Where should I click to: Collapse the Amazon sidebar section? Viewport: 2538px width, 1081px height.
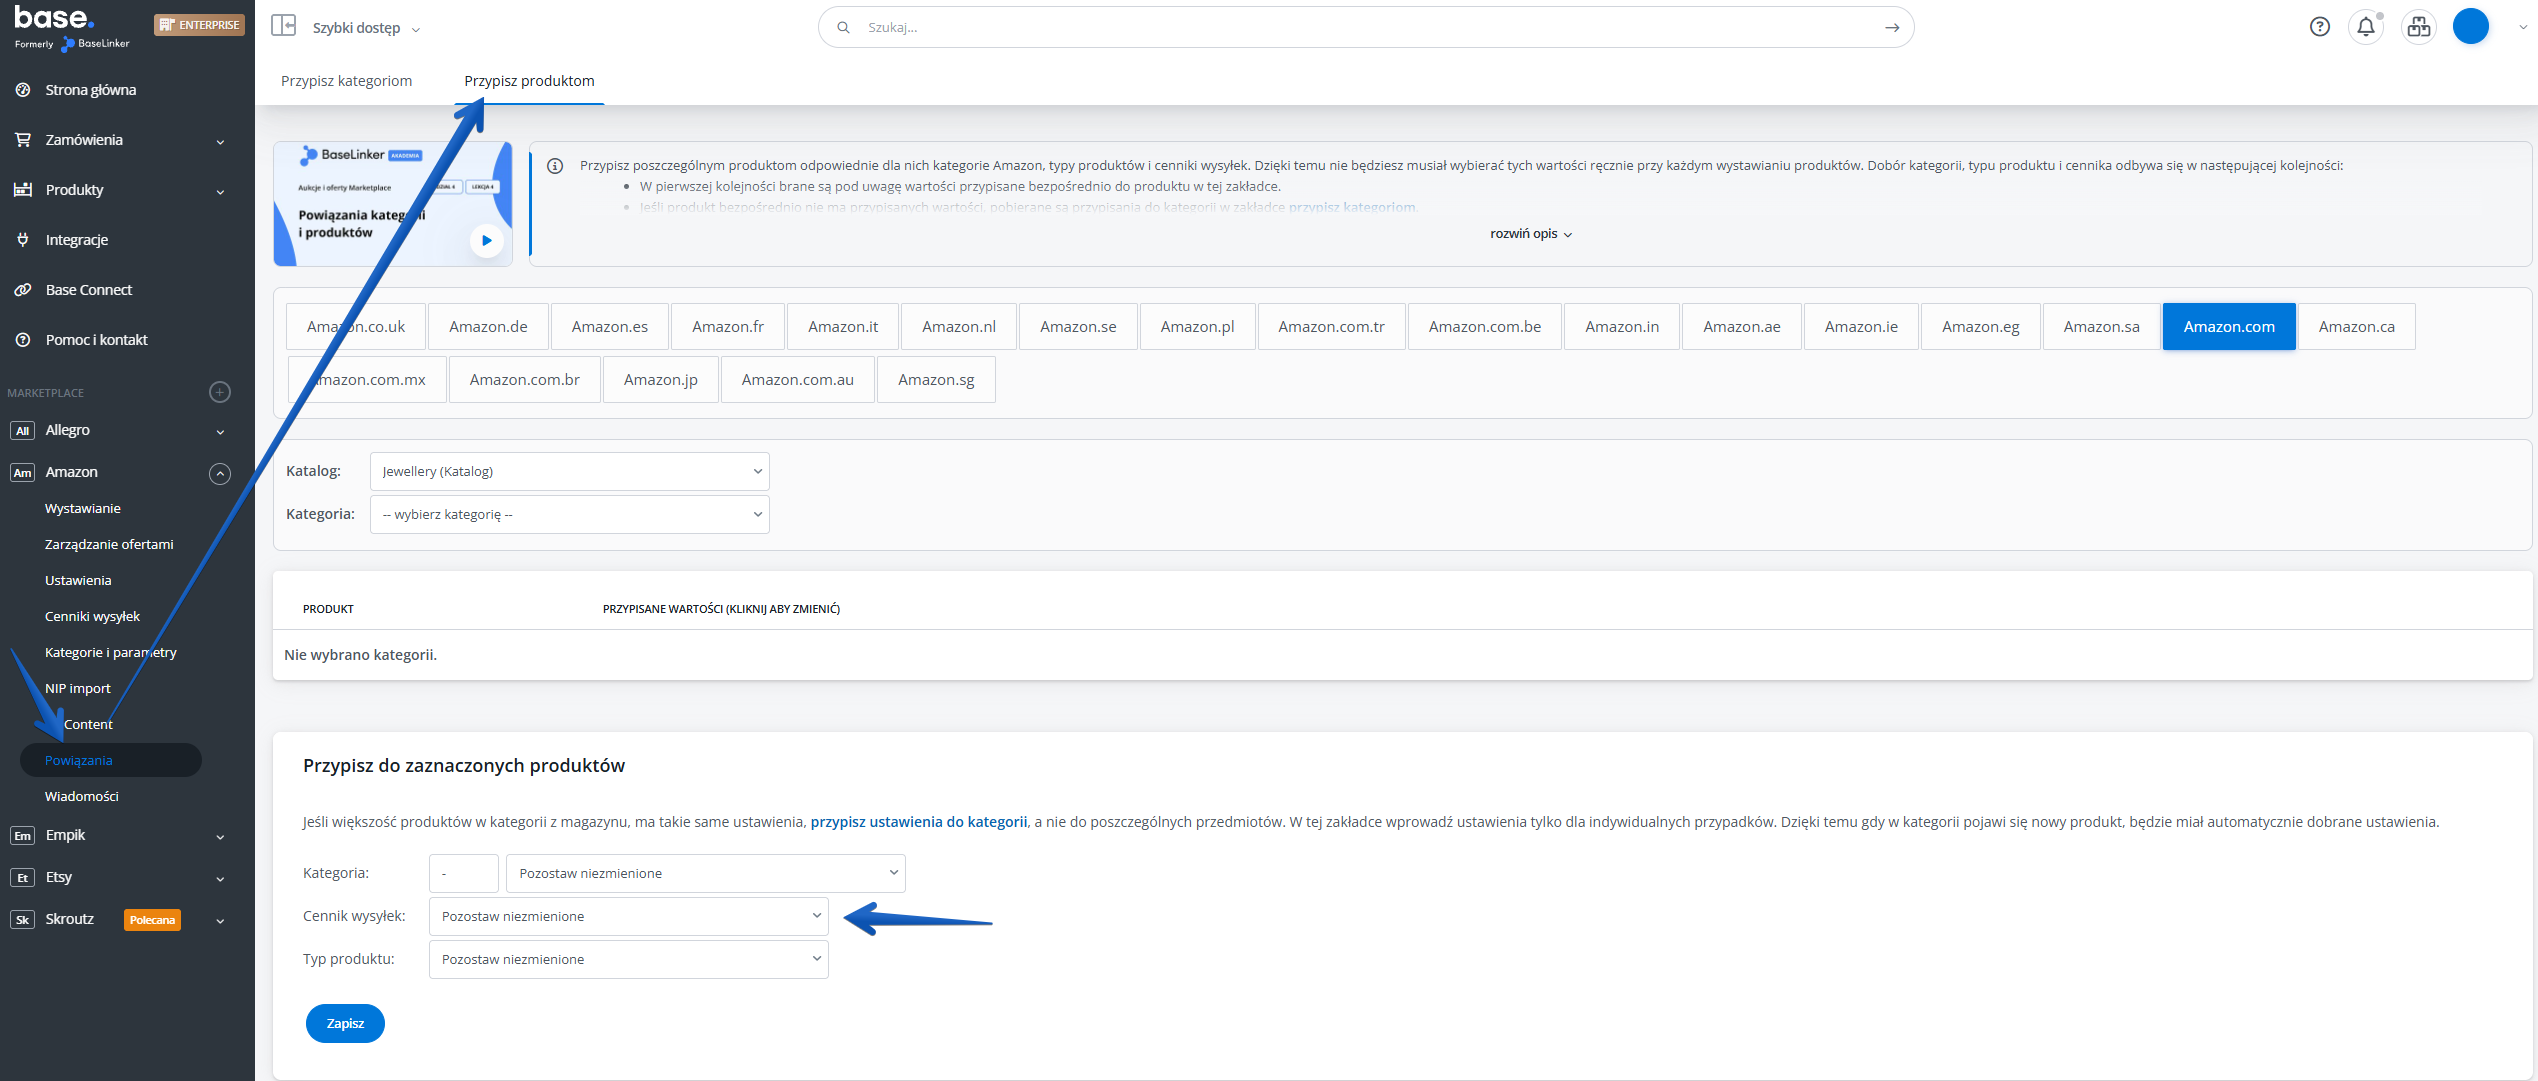220,473
